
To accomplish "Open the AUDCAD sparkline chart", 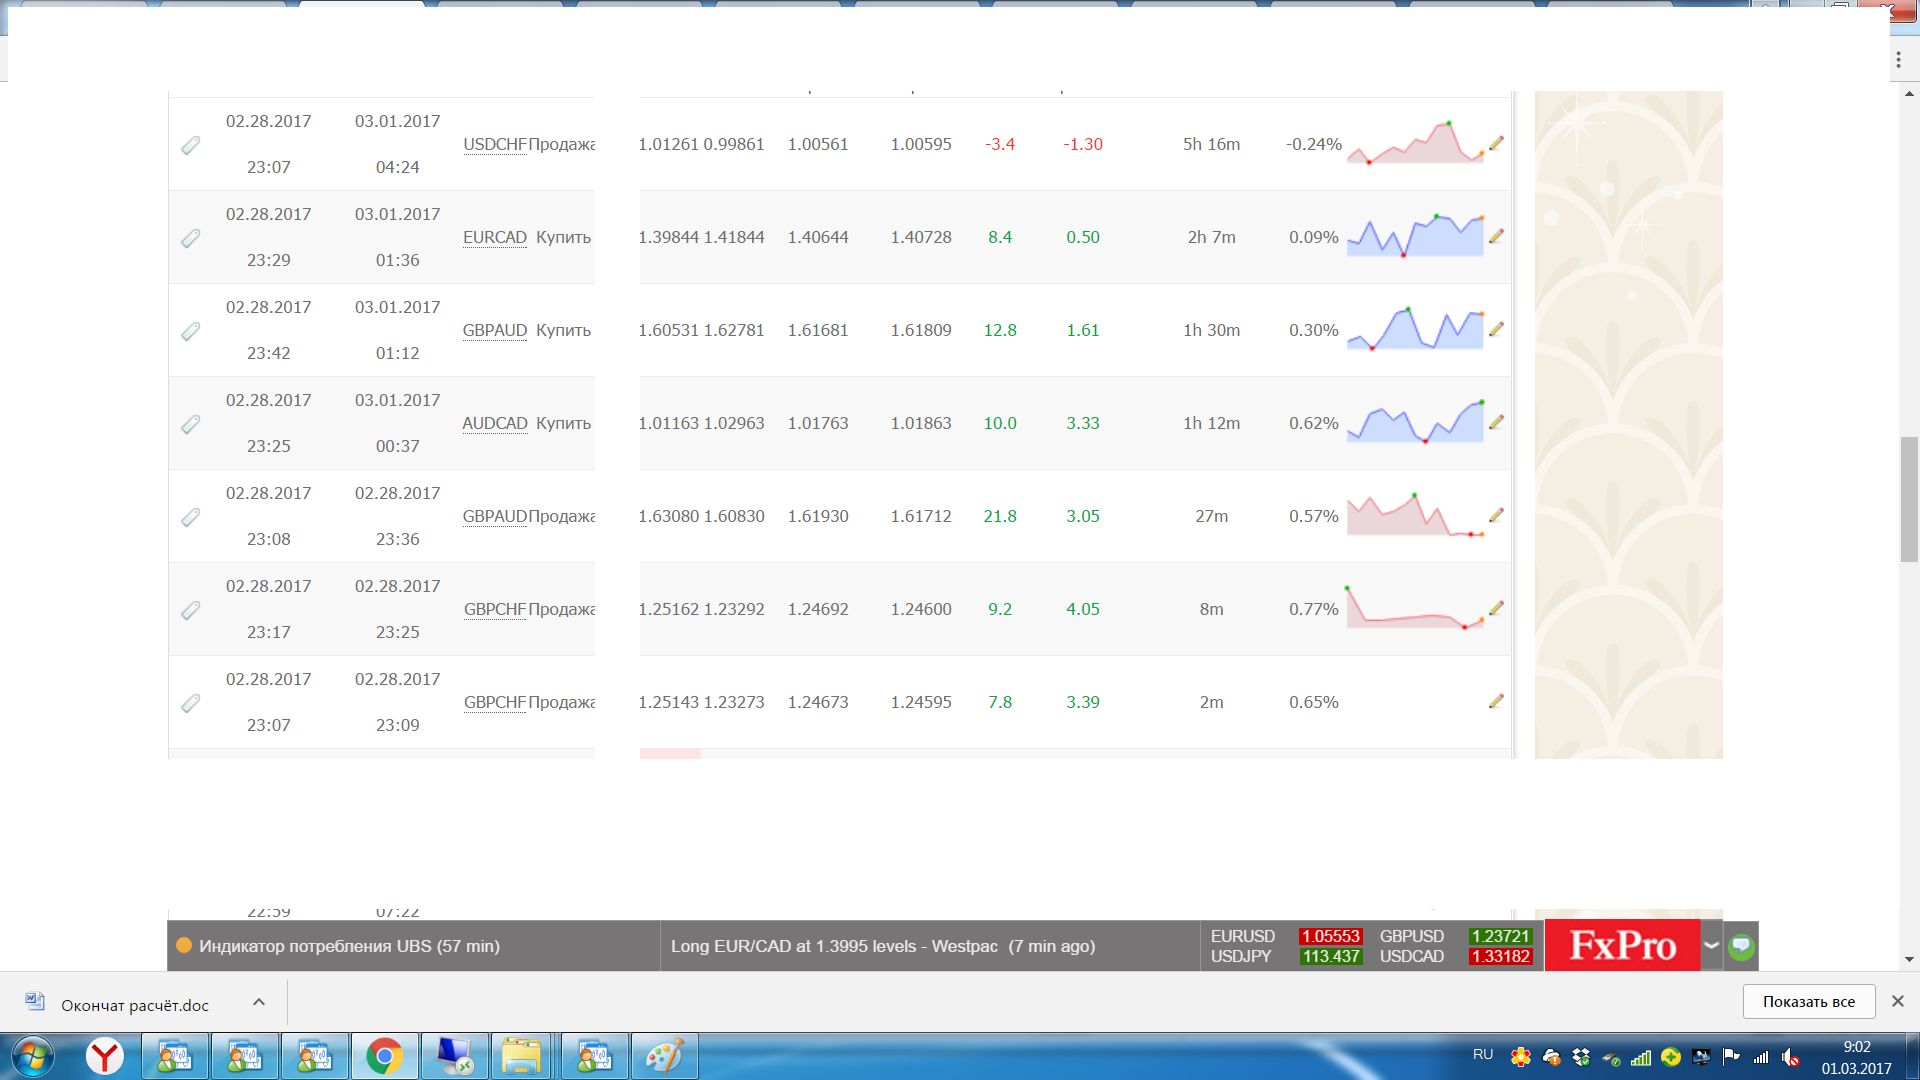I will (x=1415, y=421).
